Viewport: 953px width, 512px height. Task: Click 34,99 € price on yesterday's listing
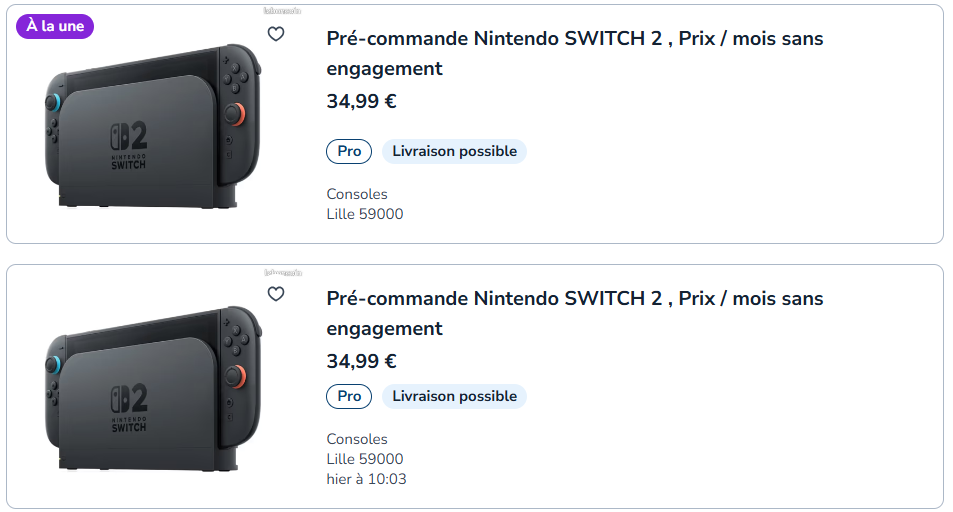click(362, 361)
